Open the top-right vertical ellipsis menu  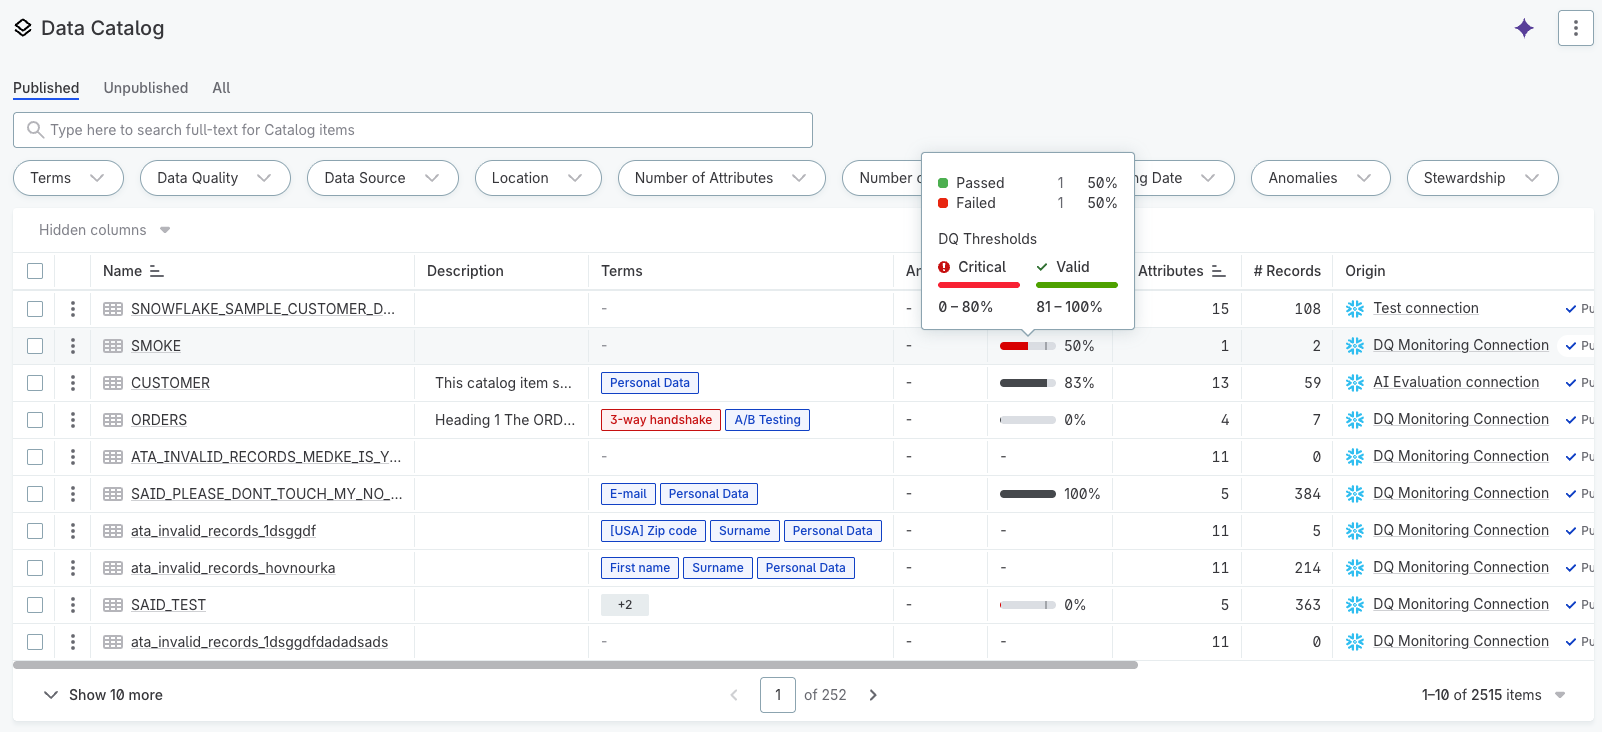tap(1575, 28)
